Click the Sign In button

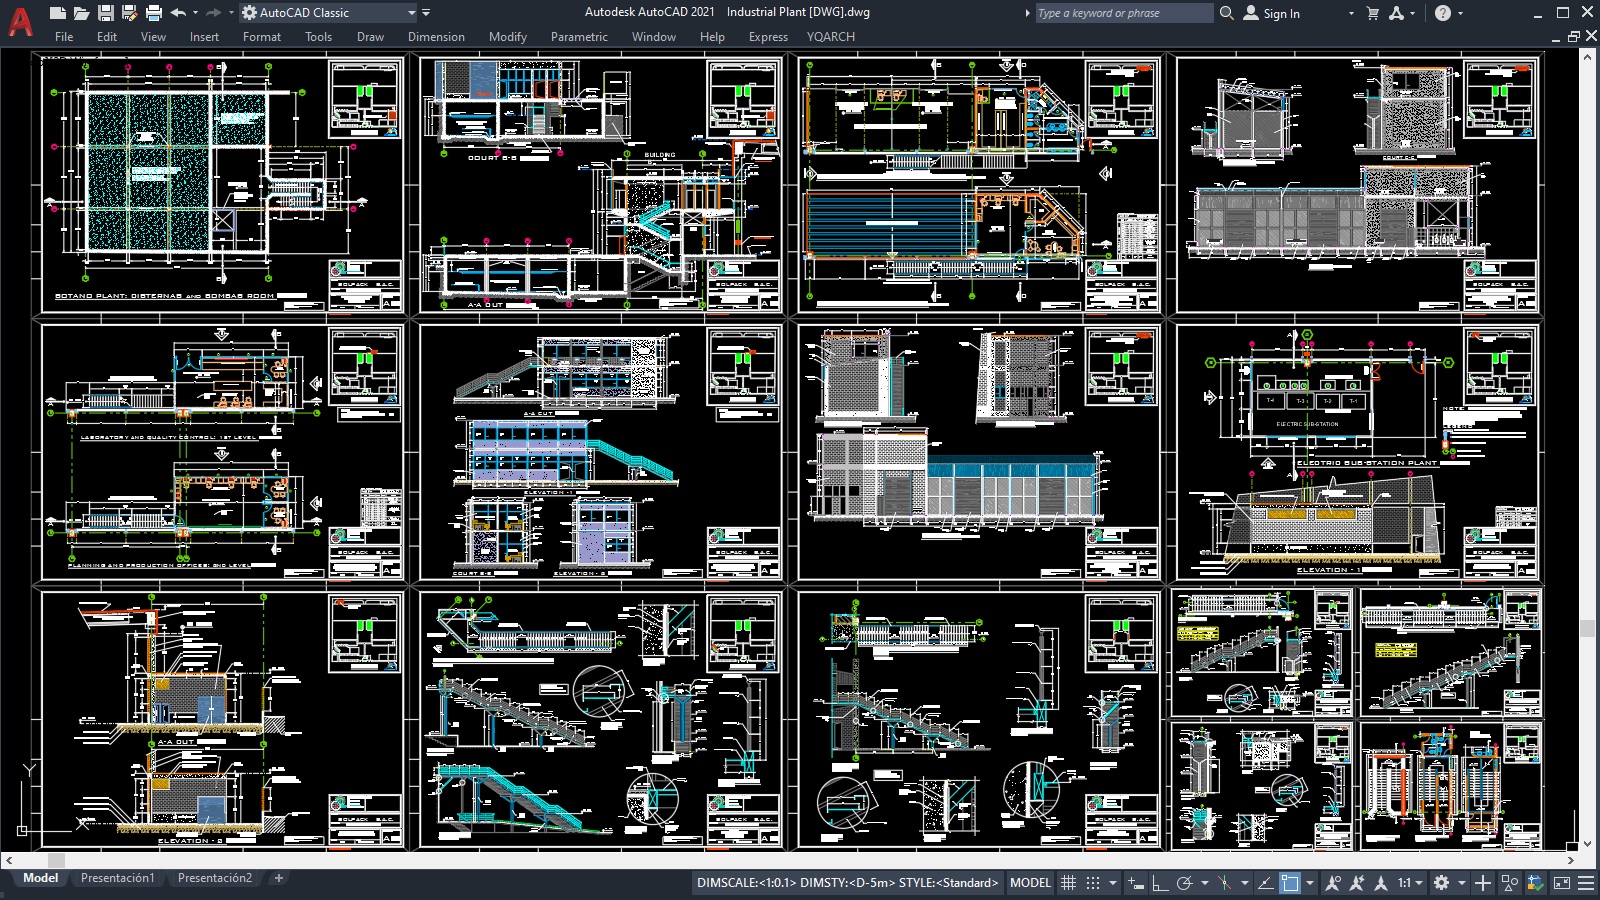[1272, 13]
